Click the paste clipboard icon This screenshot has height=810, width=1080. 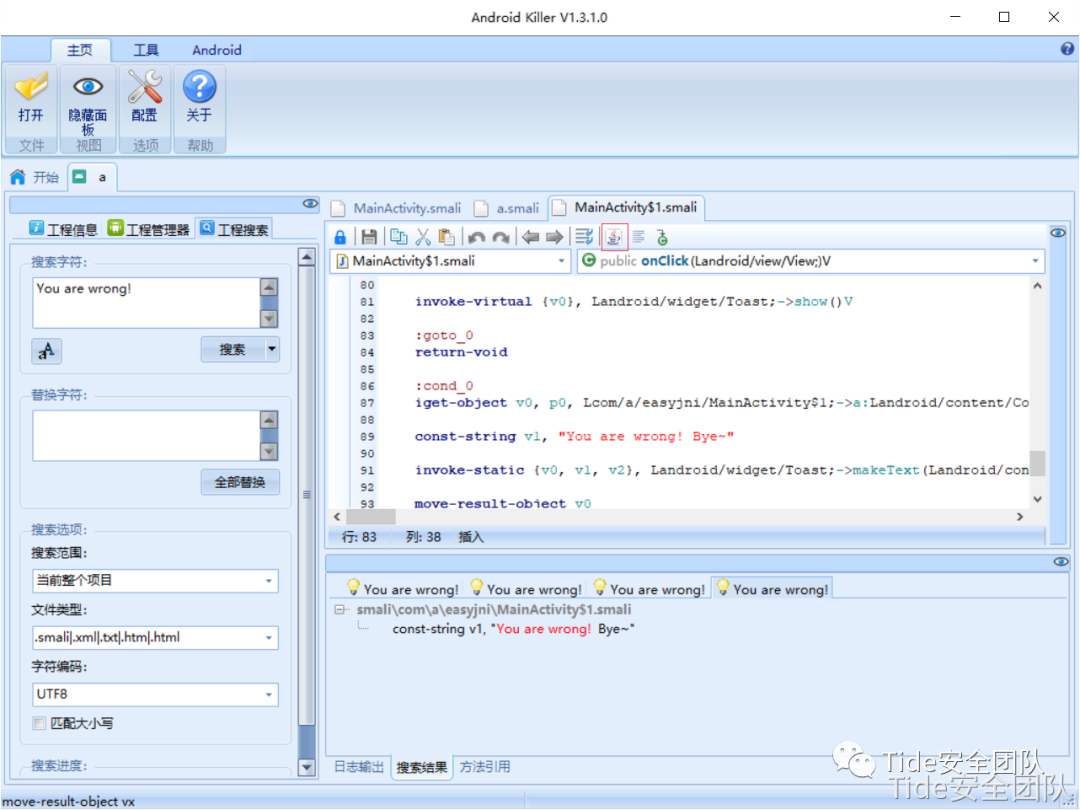point(446,237)
